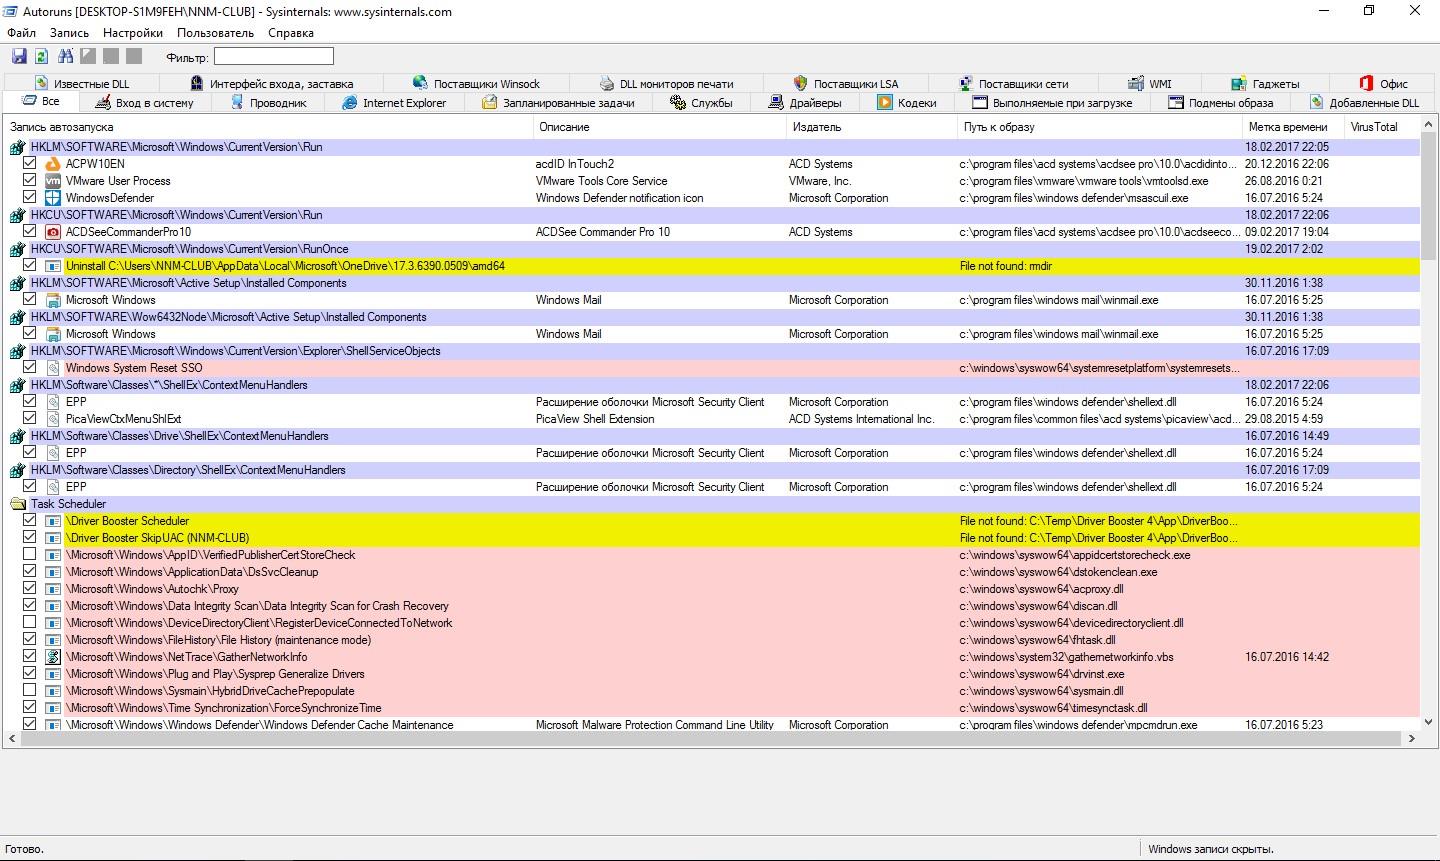This screenshot has height=861, width=1440.
Task: Click the WindowsDefender shield entry icon
Action: [x=53, y=198]
